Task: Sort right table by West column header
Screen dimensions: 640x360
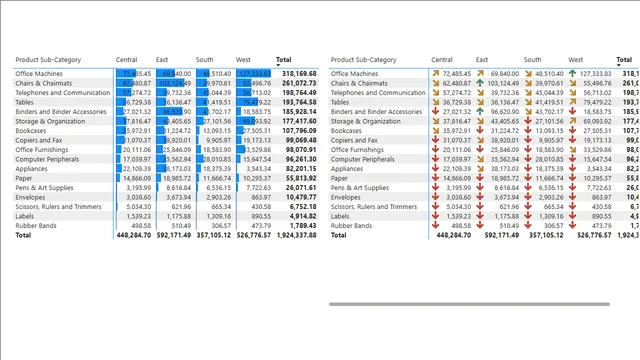Action: 576,60
